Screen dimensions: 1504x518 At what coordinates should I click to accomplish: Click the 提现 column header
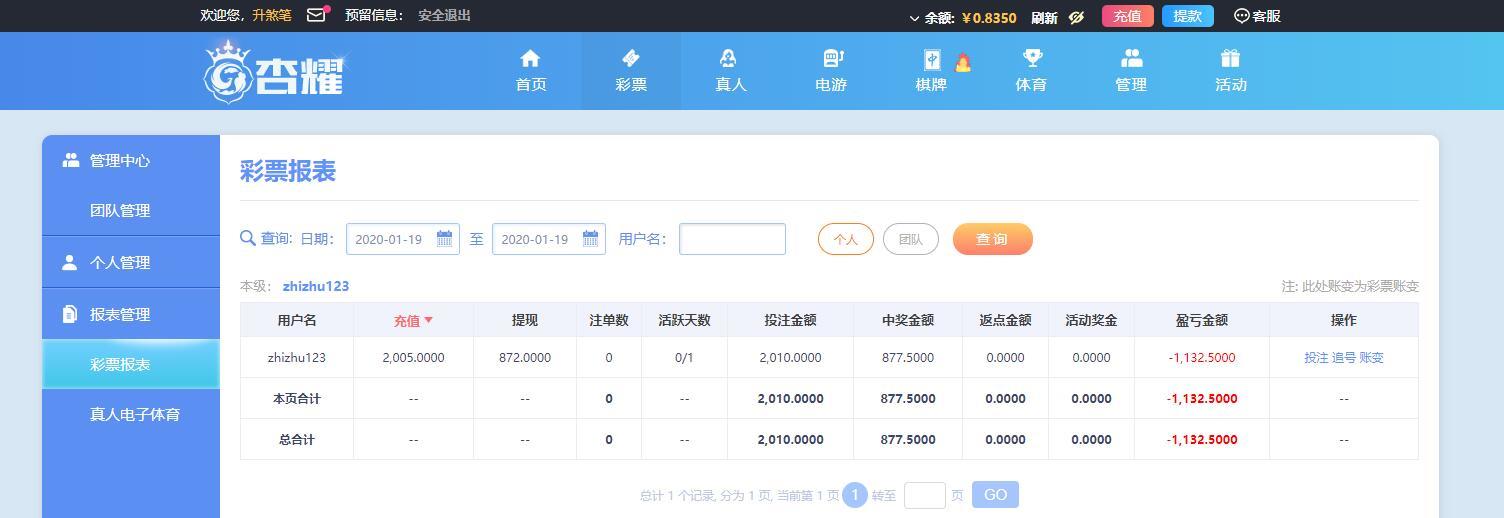pyautogui.click(x=525, y=320)
